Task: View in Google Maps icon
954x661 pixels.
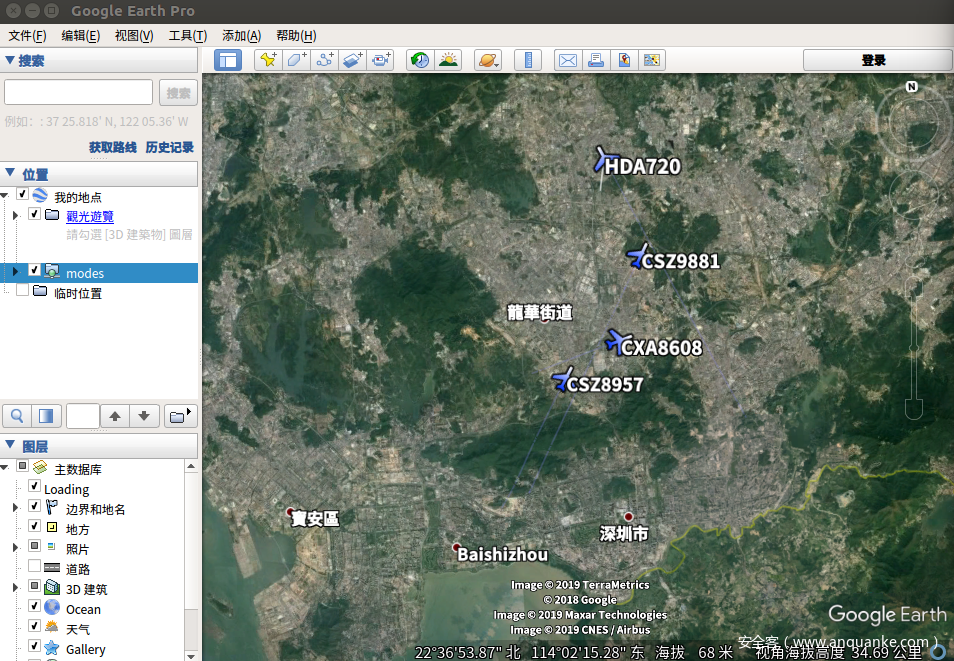Action: [x=652, y=60]
